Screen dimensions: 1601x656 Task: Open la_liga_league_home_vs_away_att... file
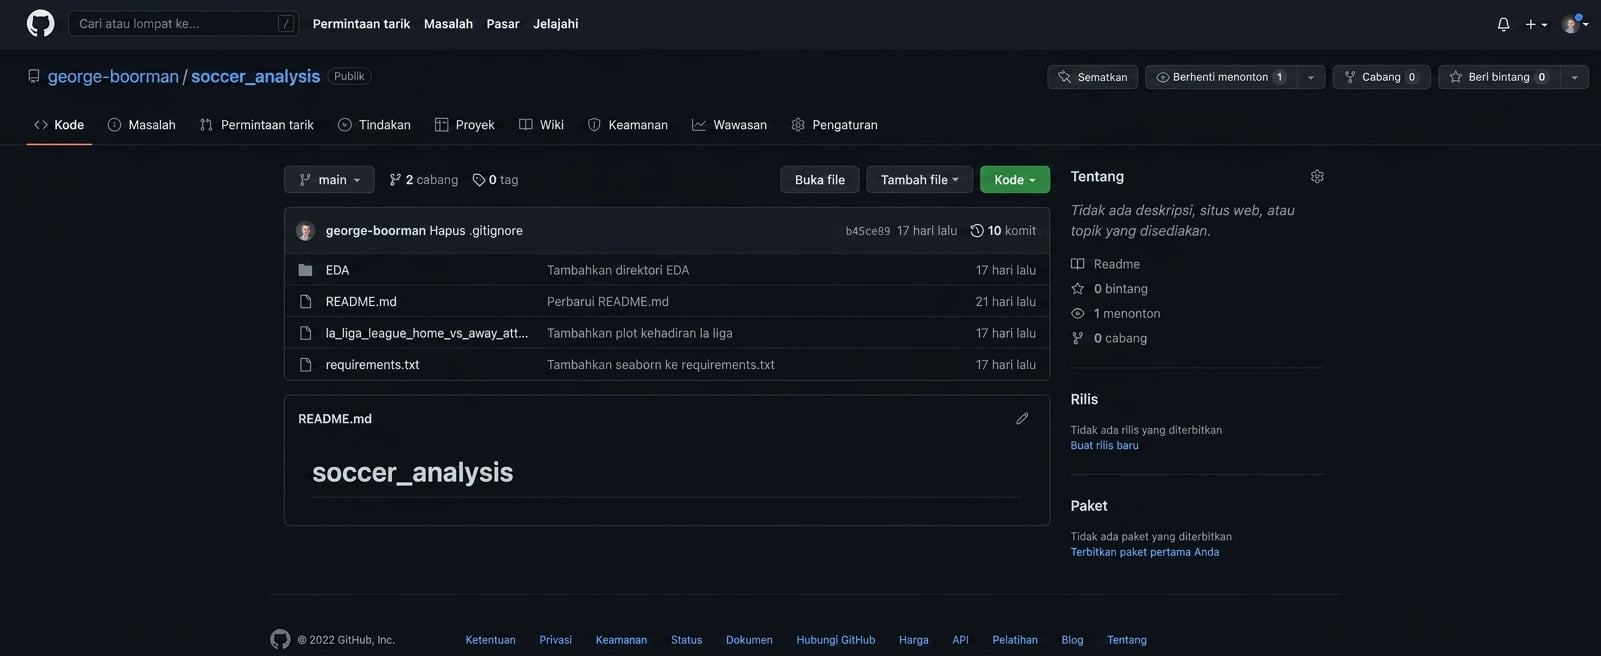(x=427, y=333)
